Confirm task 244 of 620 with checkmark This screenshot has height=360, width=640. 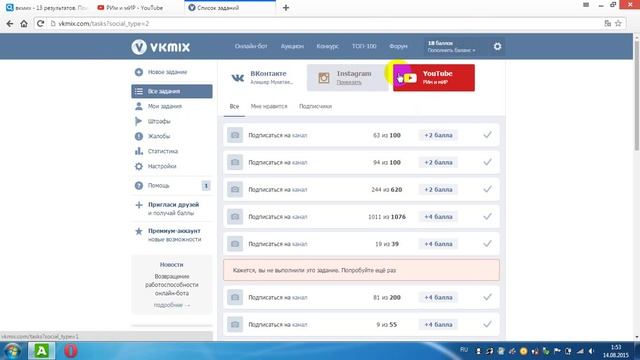487,189
